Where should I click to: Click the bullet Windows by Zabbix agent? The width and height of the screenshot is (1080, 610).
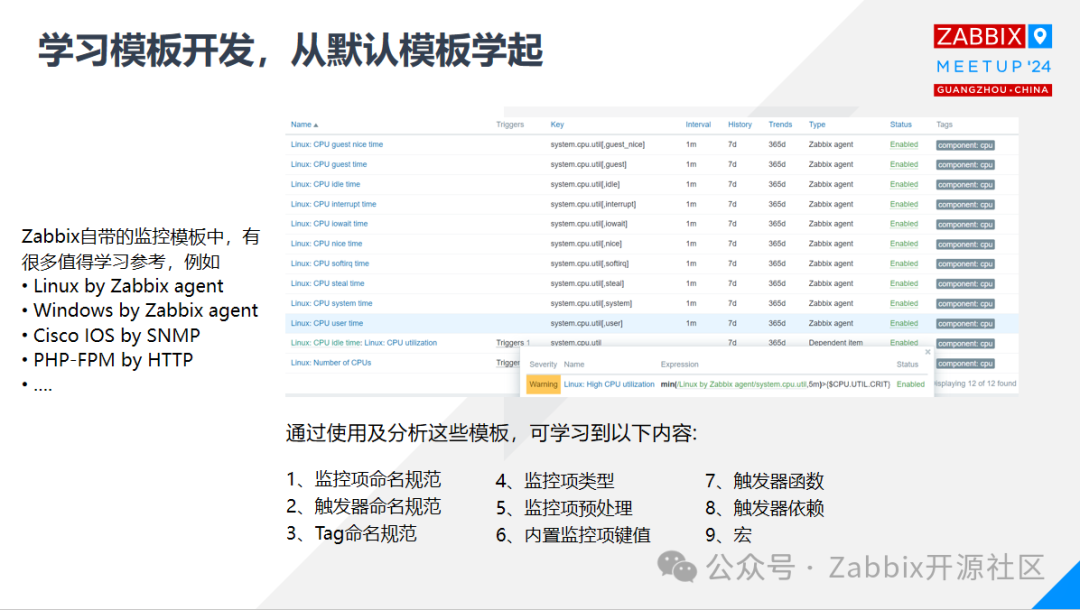[x=145, y=311]
